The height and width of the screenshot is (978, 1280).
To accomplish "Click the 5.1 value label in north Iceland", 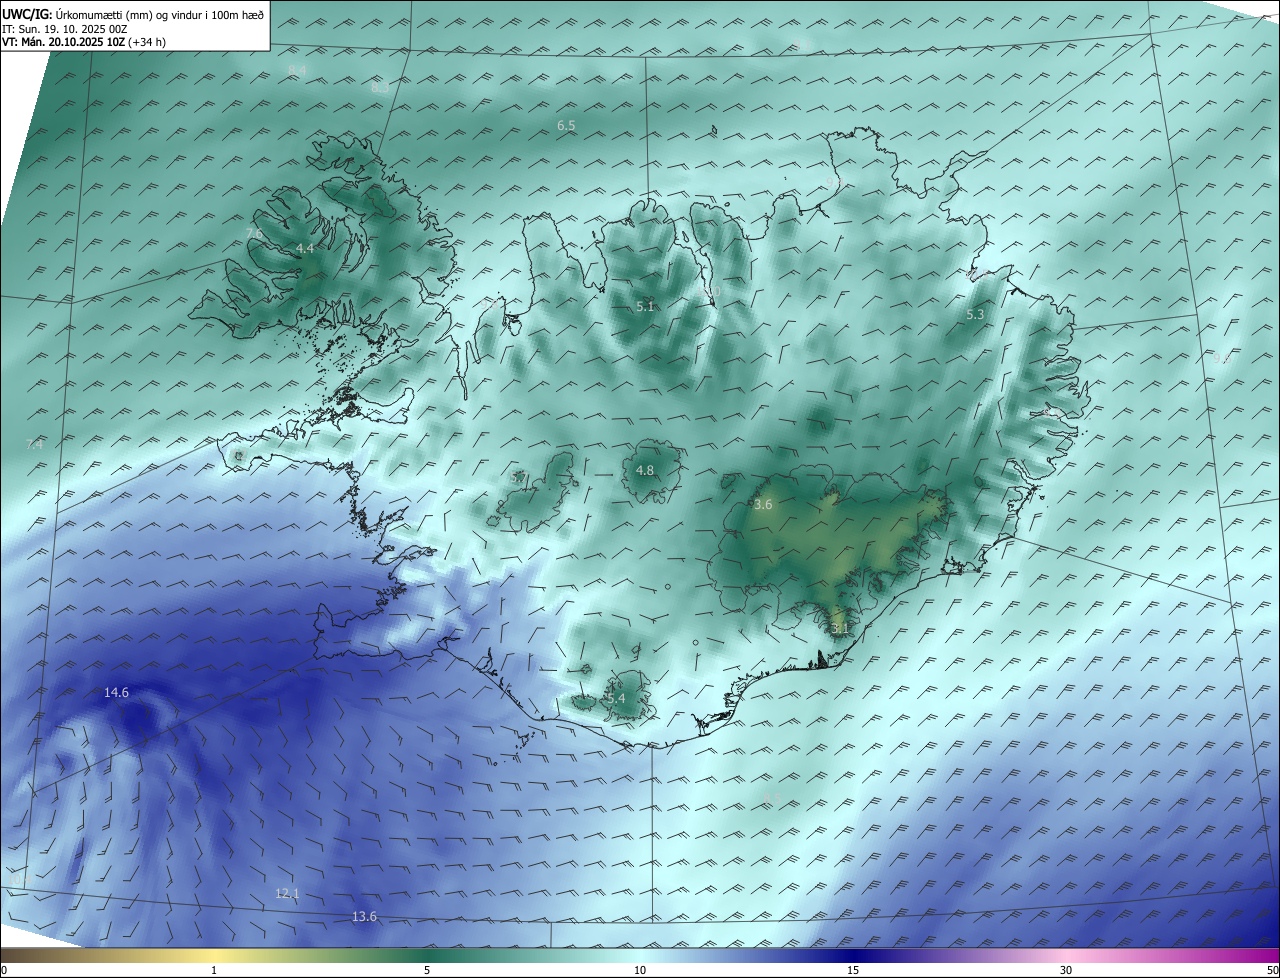I will point(645,306).
